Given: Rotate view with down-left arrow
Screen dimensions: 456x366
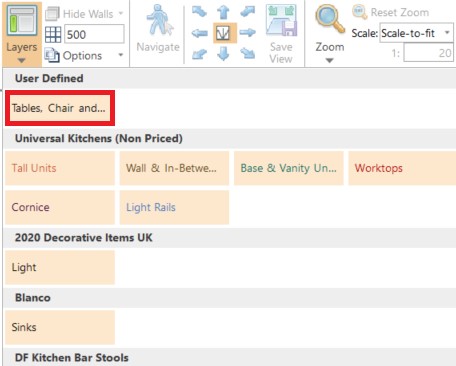Looking at the screenshot, I should pos(199,54).
